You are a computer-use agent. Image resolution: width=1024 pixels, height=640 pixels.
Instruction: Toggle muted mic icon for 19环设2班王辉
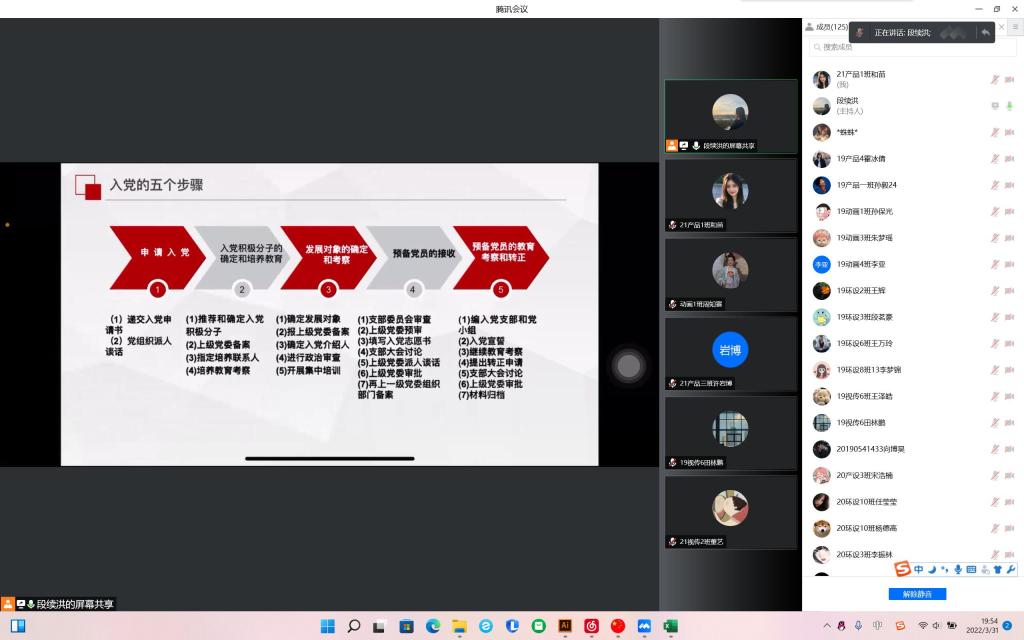tap(994, 291)
